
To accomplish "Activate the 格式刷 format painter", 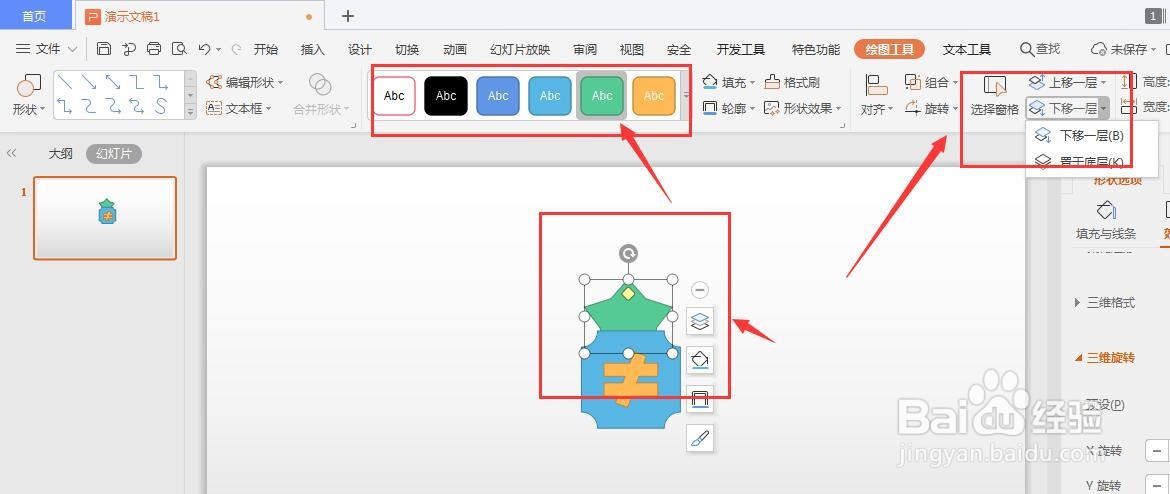I will (x=792, y=82).
